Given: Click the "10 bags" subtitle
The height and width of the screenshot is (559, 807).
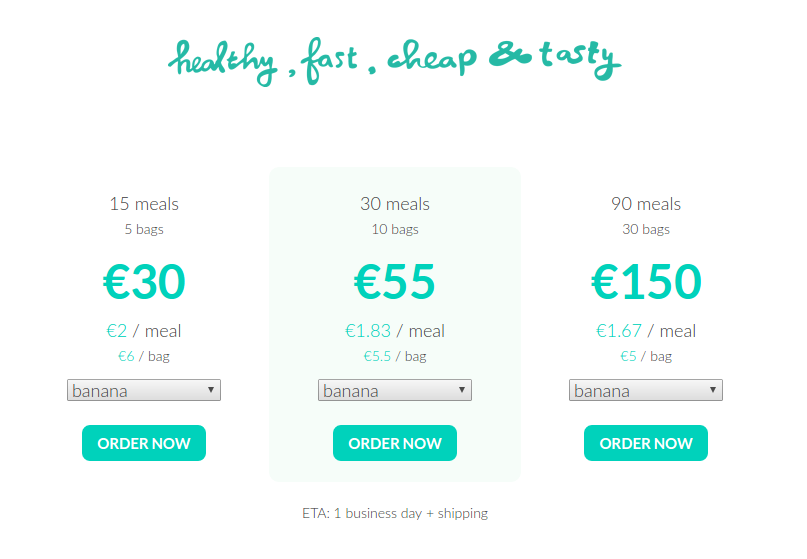Looking at the screenshot, I should [x=395, y=229].
